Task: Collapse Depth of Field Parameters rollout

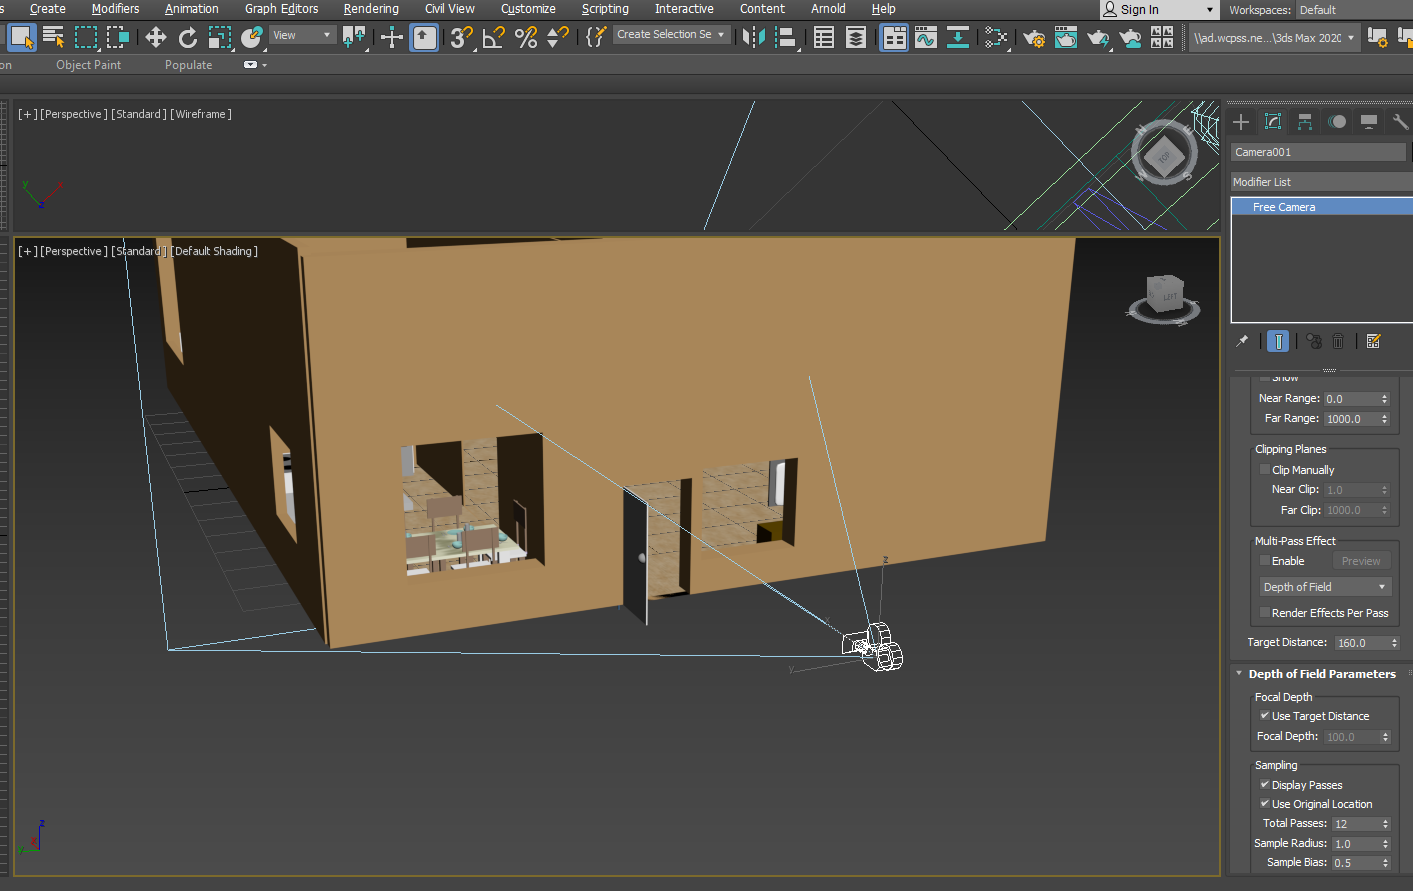Action: [x=1320, y=674]
